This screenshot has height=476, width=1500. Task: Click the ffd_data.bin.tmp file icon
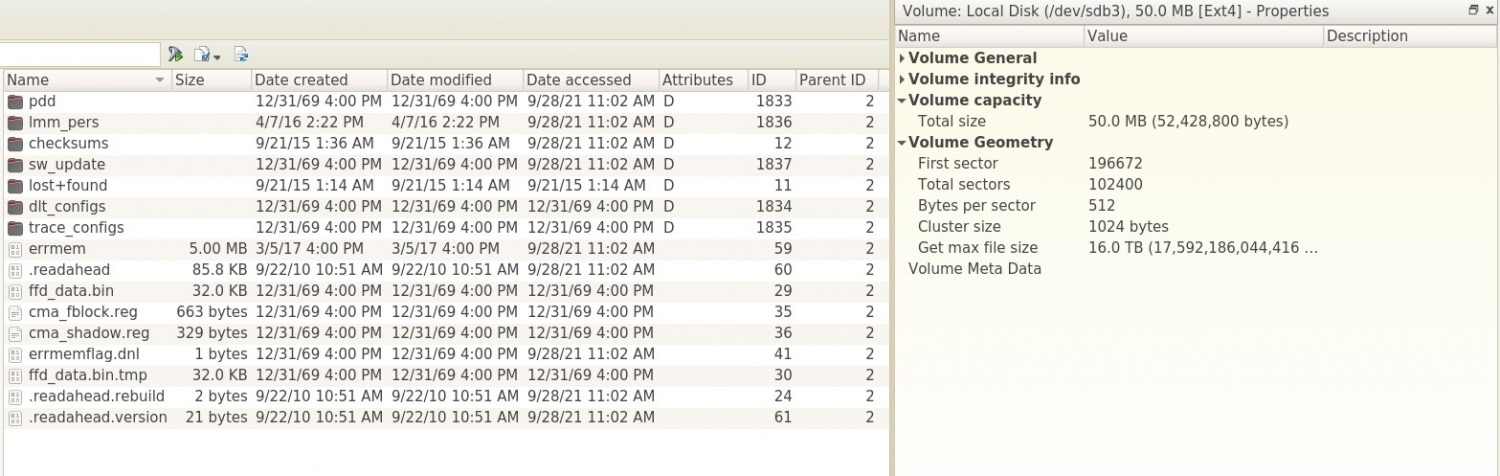pyautogui.click(x=15, y=375)
